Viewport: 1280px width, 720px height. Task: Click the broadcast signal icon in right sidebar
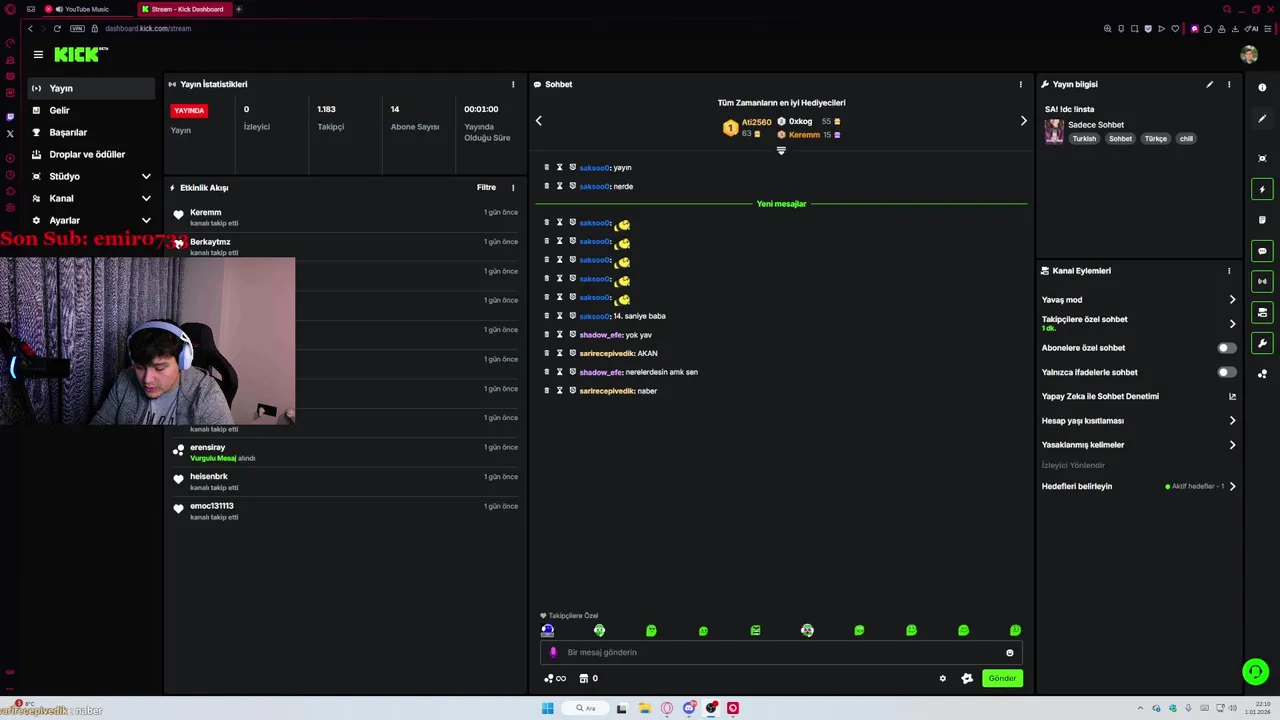pos(1262,282)
